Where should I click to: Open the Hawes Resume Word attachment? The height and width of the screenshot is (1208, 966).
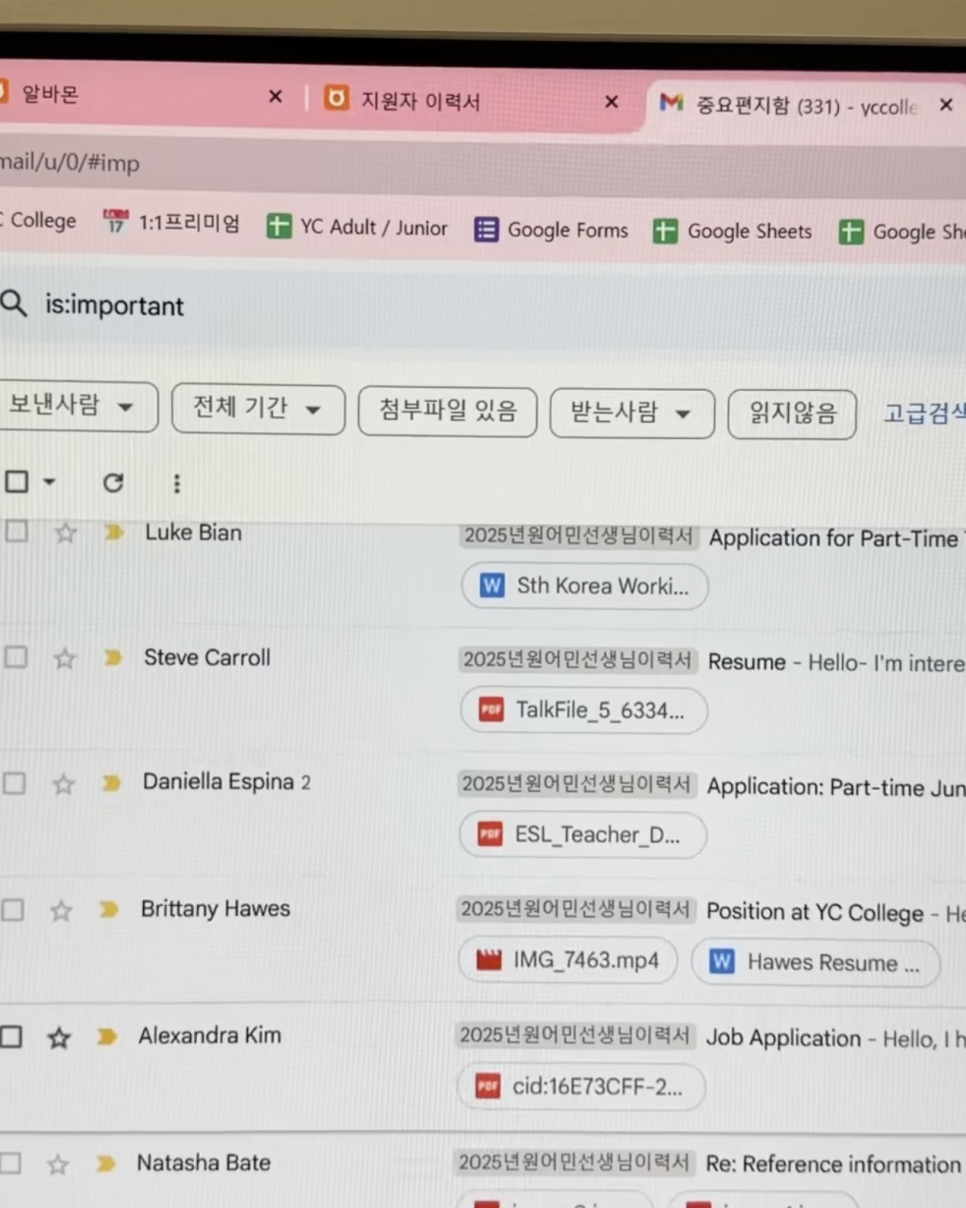(x=815, y=963)
